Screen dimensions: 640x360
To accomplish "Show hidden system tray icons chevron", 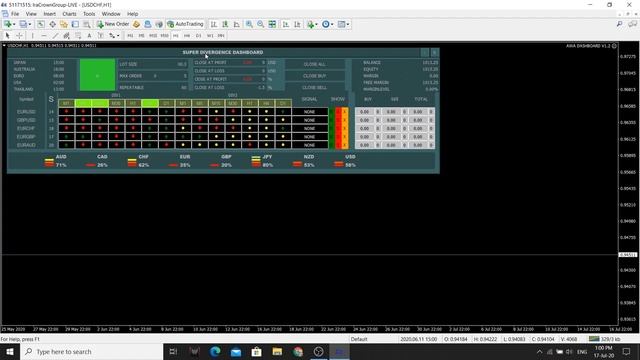I will (539, 351).
